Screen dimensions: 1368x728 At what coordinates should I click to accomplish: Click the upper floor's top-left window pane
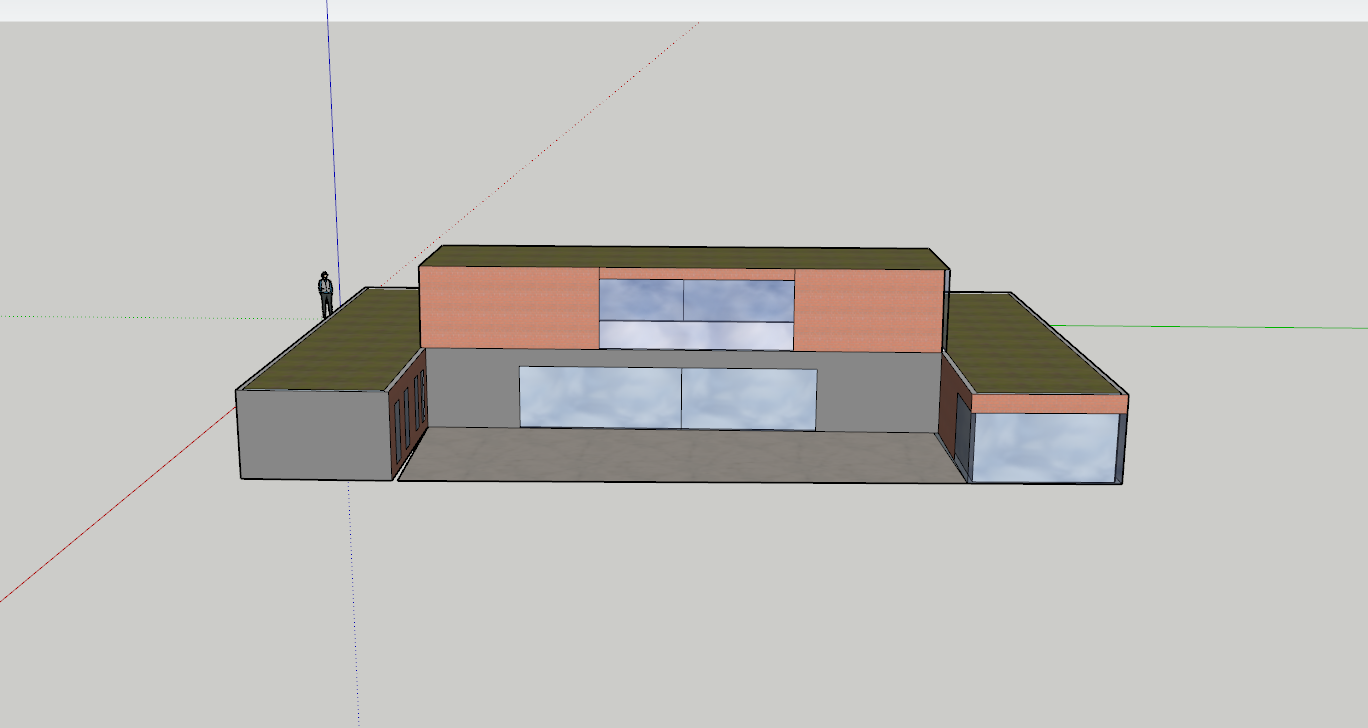[x=641, y=298]
